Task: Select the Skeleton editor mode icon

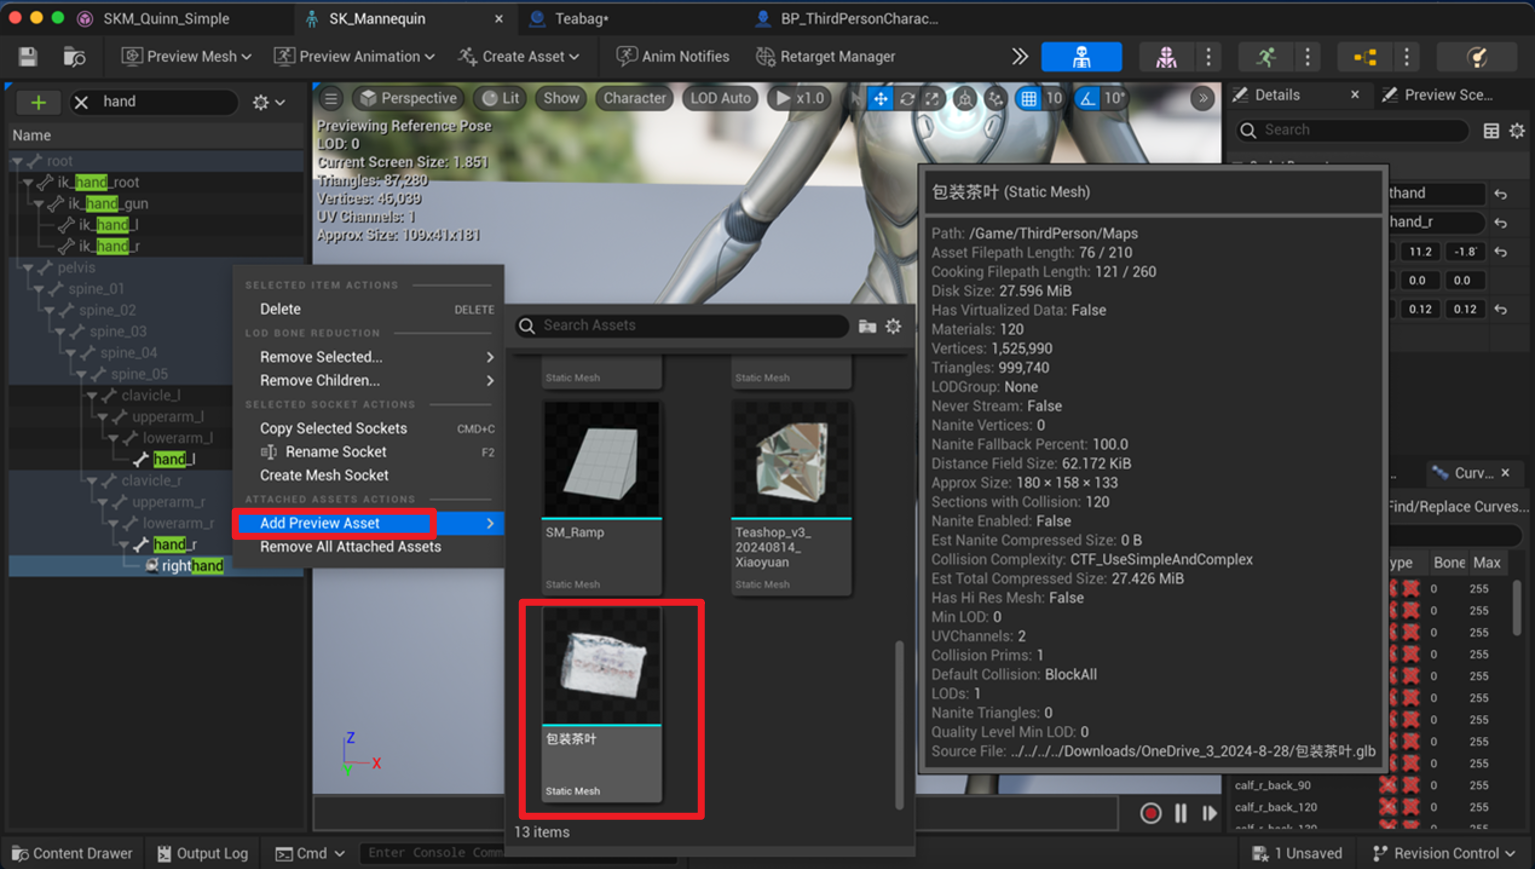Action: (x=1082, y=56)
